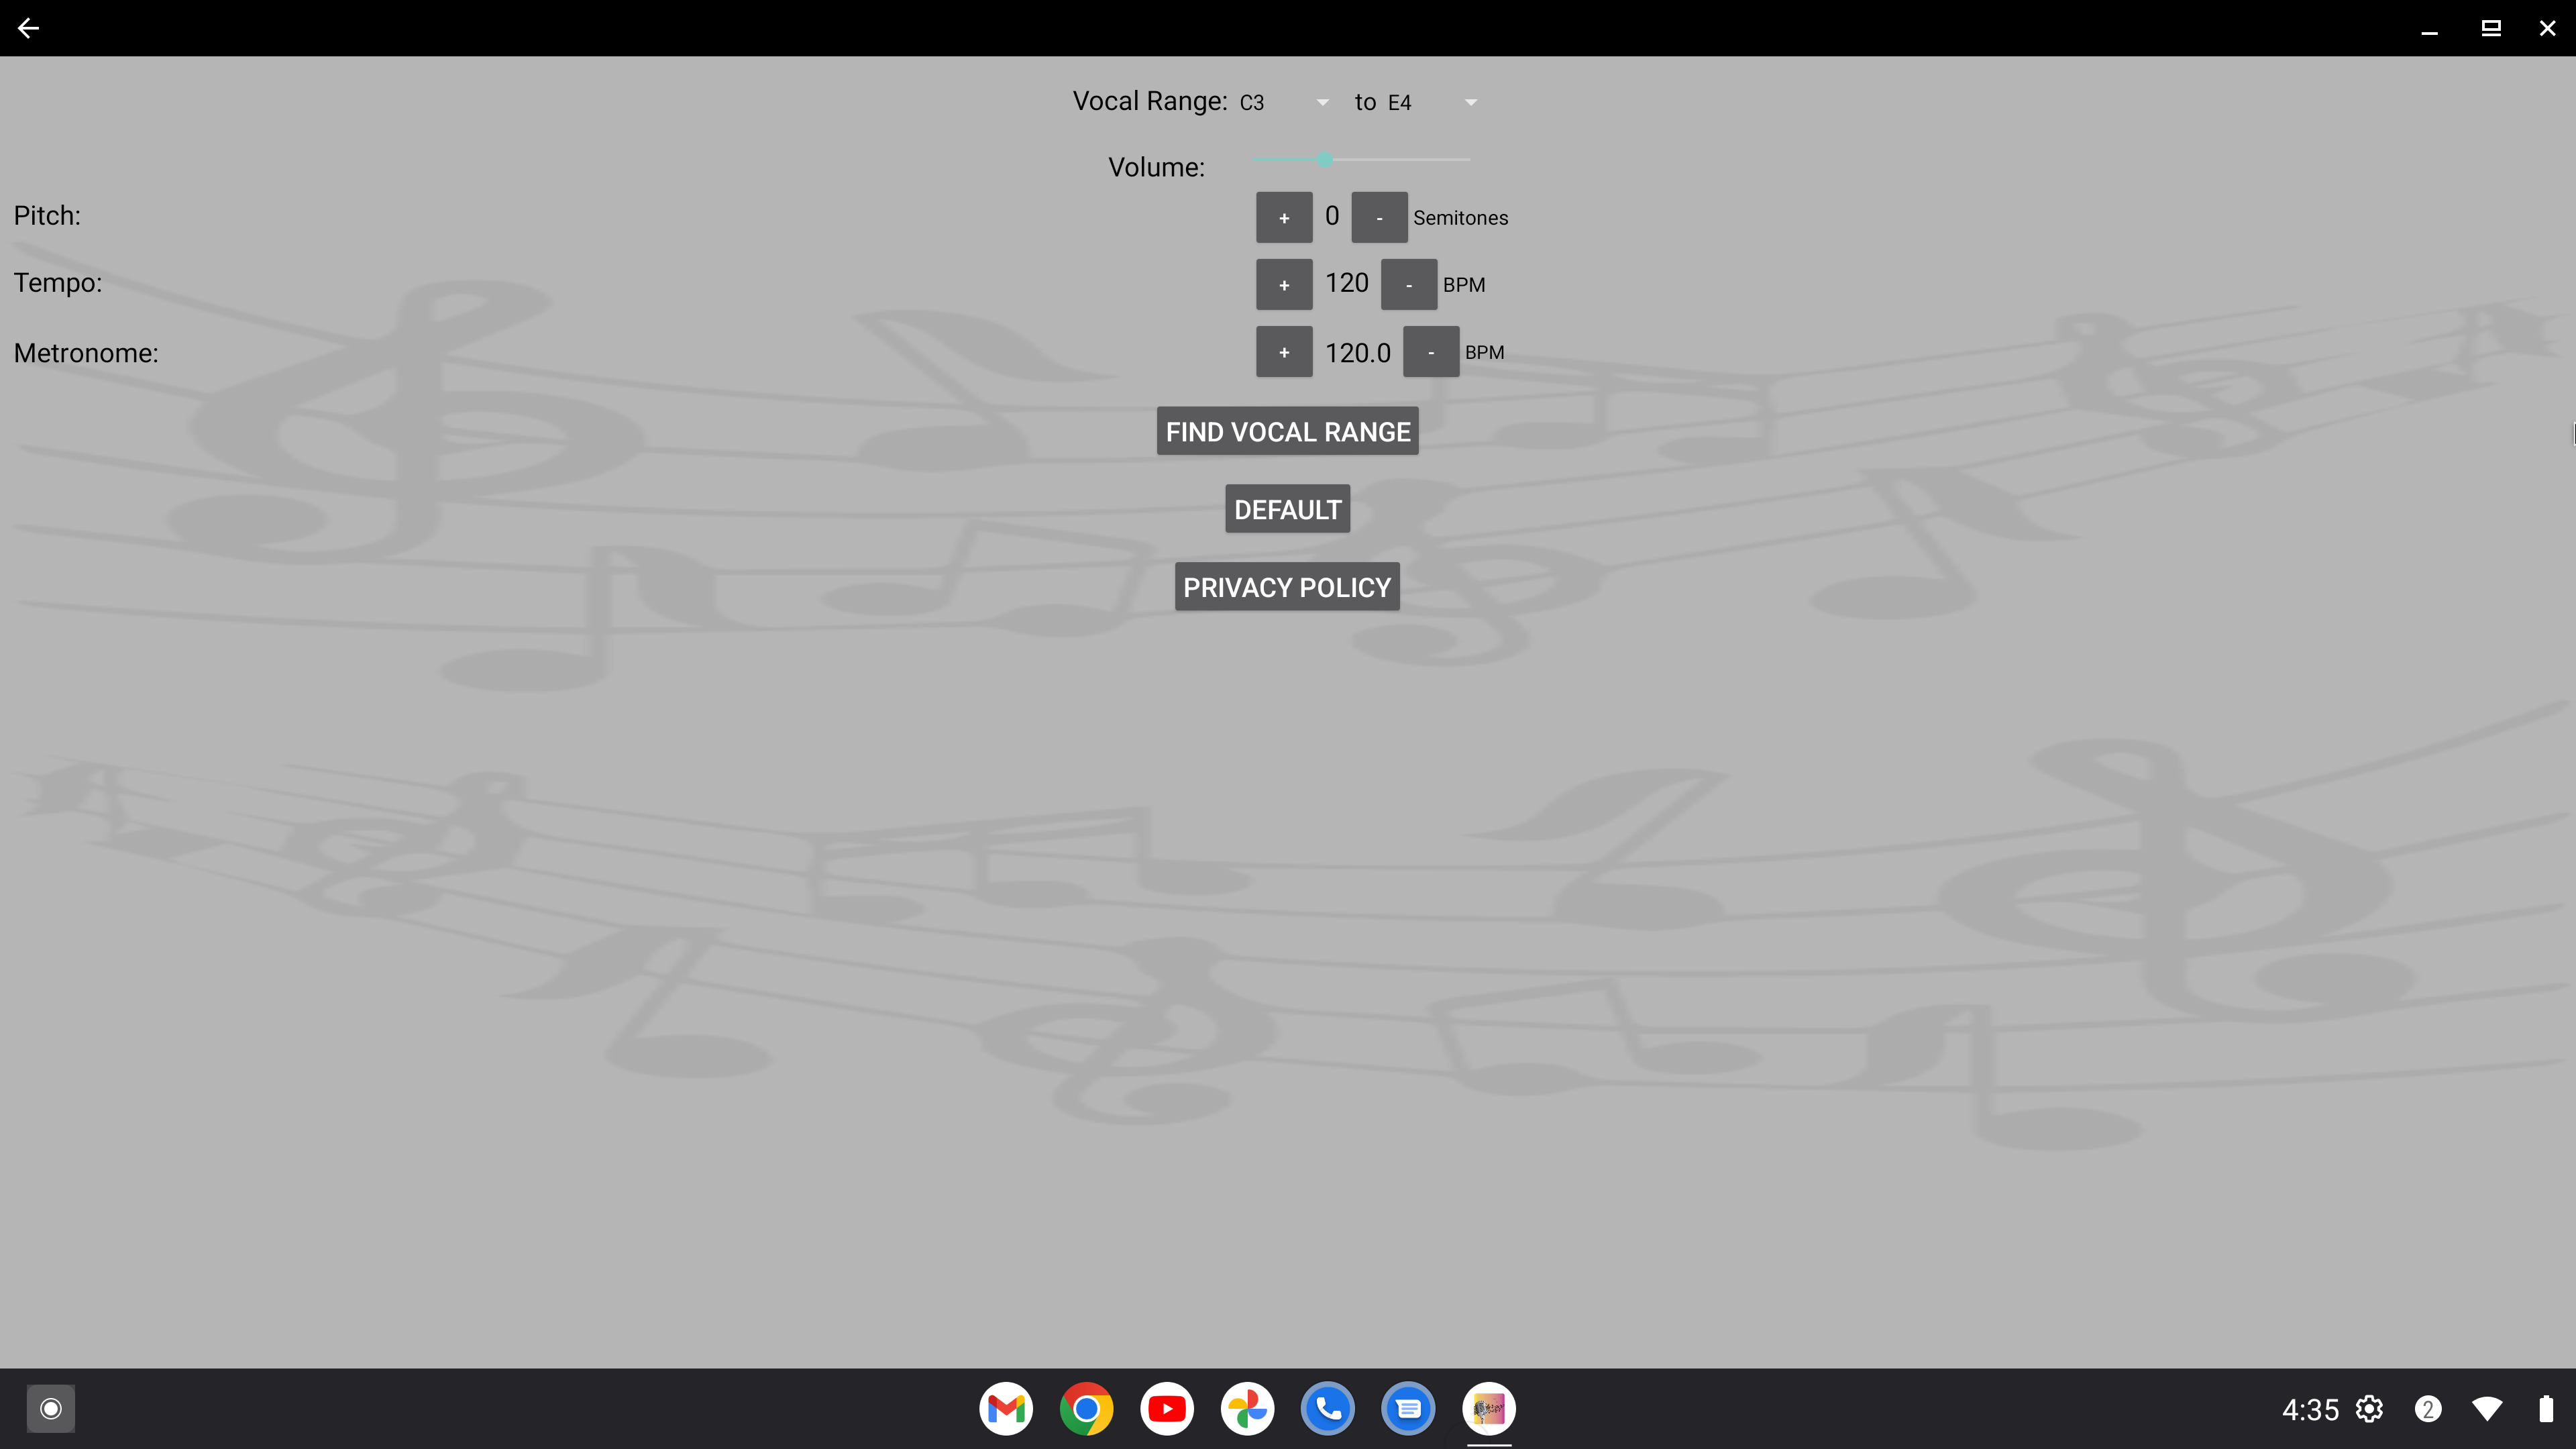This screenshot has width=2576, height=1449.
Task: Open the PRIVACY POLICY button
Action: point(1287,587)
